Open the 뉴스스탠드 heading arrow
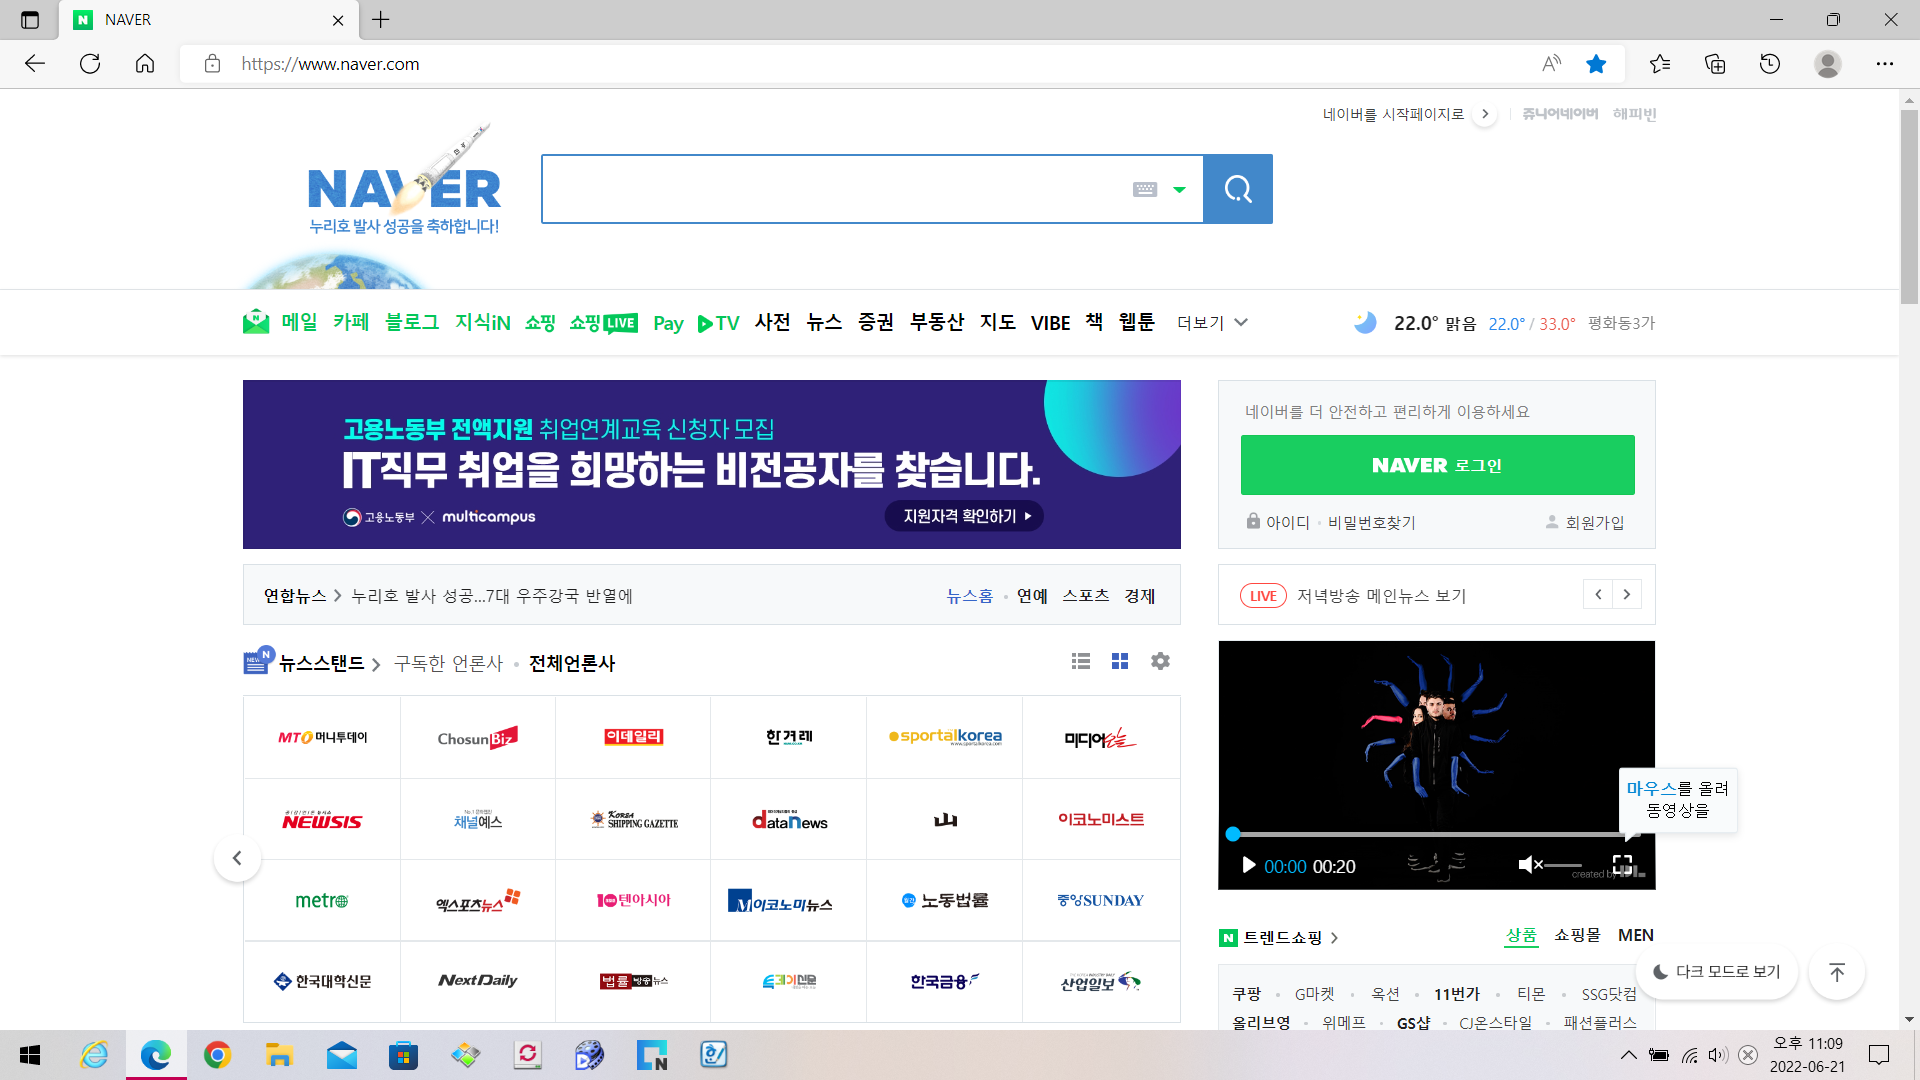 tap(376, 664)
